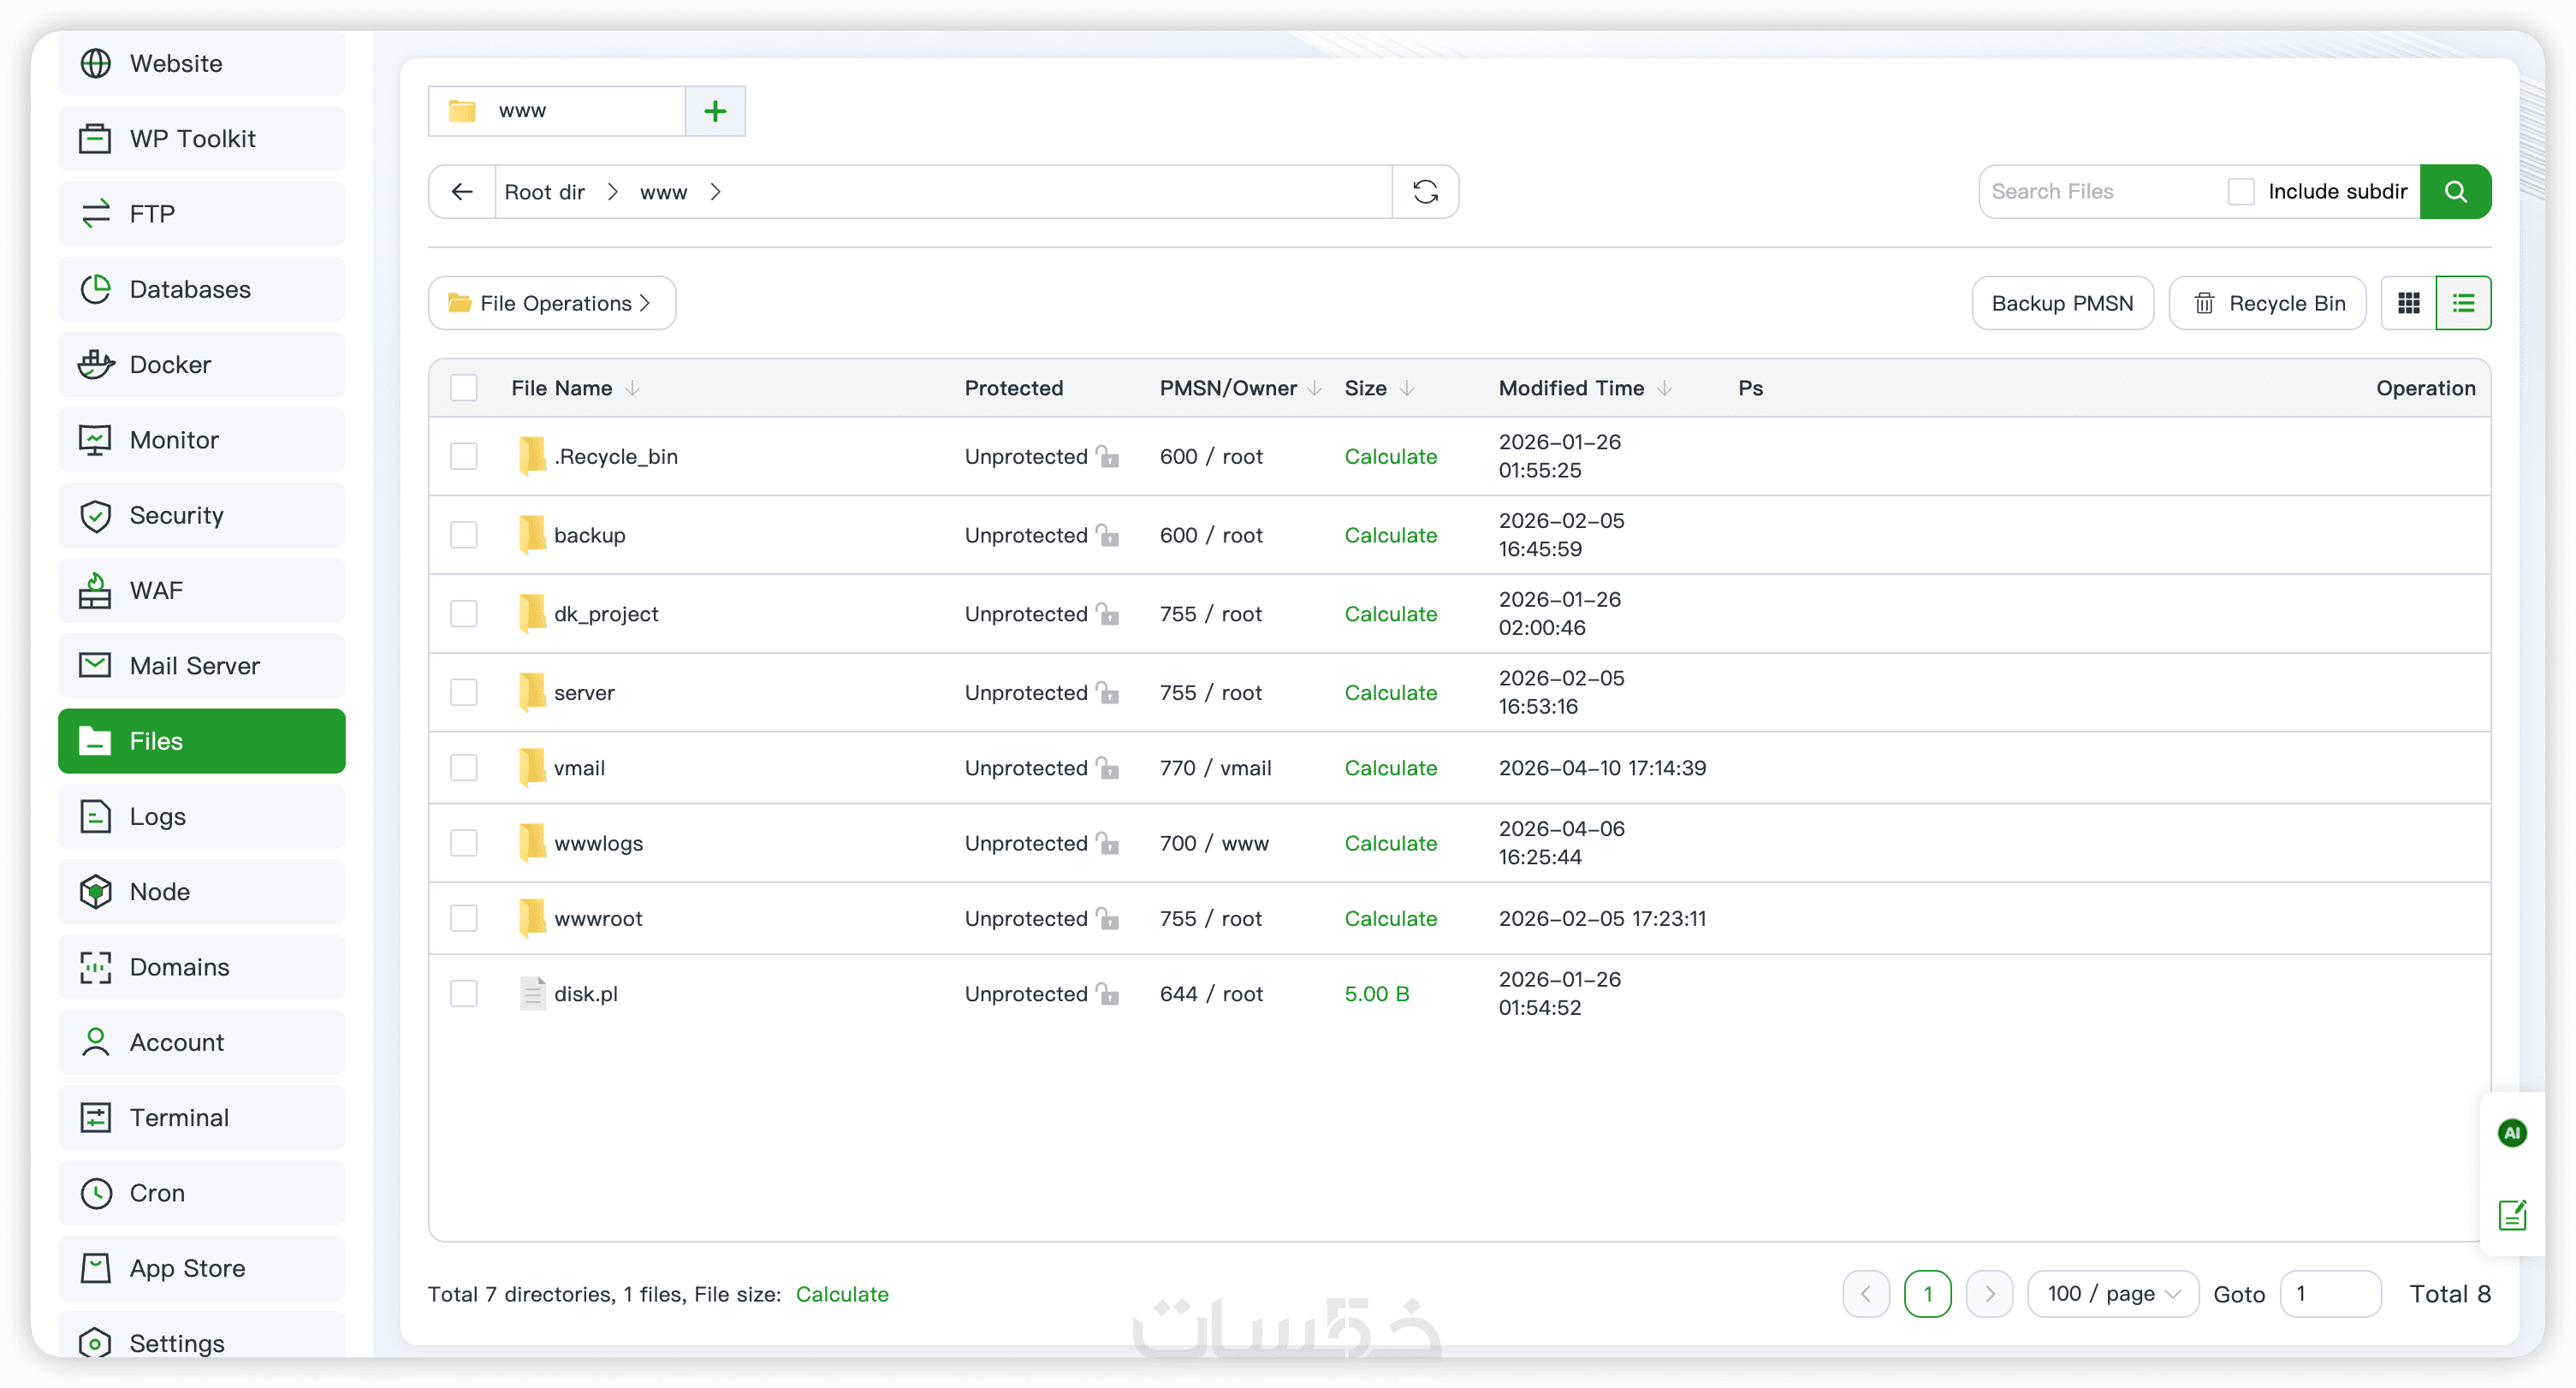Switch to grid view icon
The height and width of the screenshot is (1388, 2576).
click(x=2408, y=303)
